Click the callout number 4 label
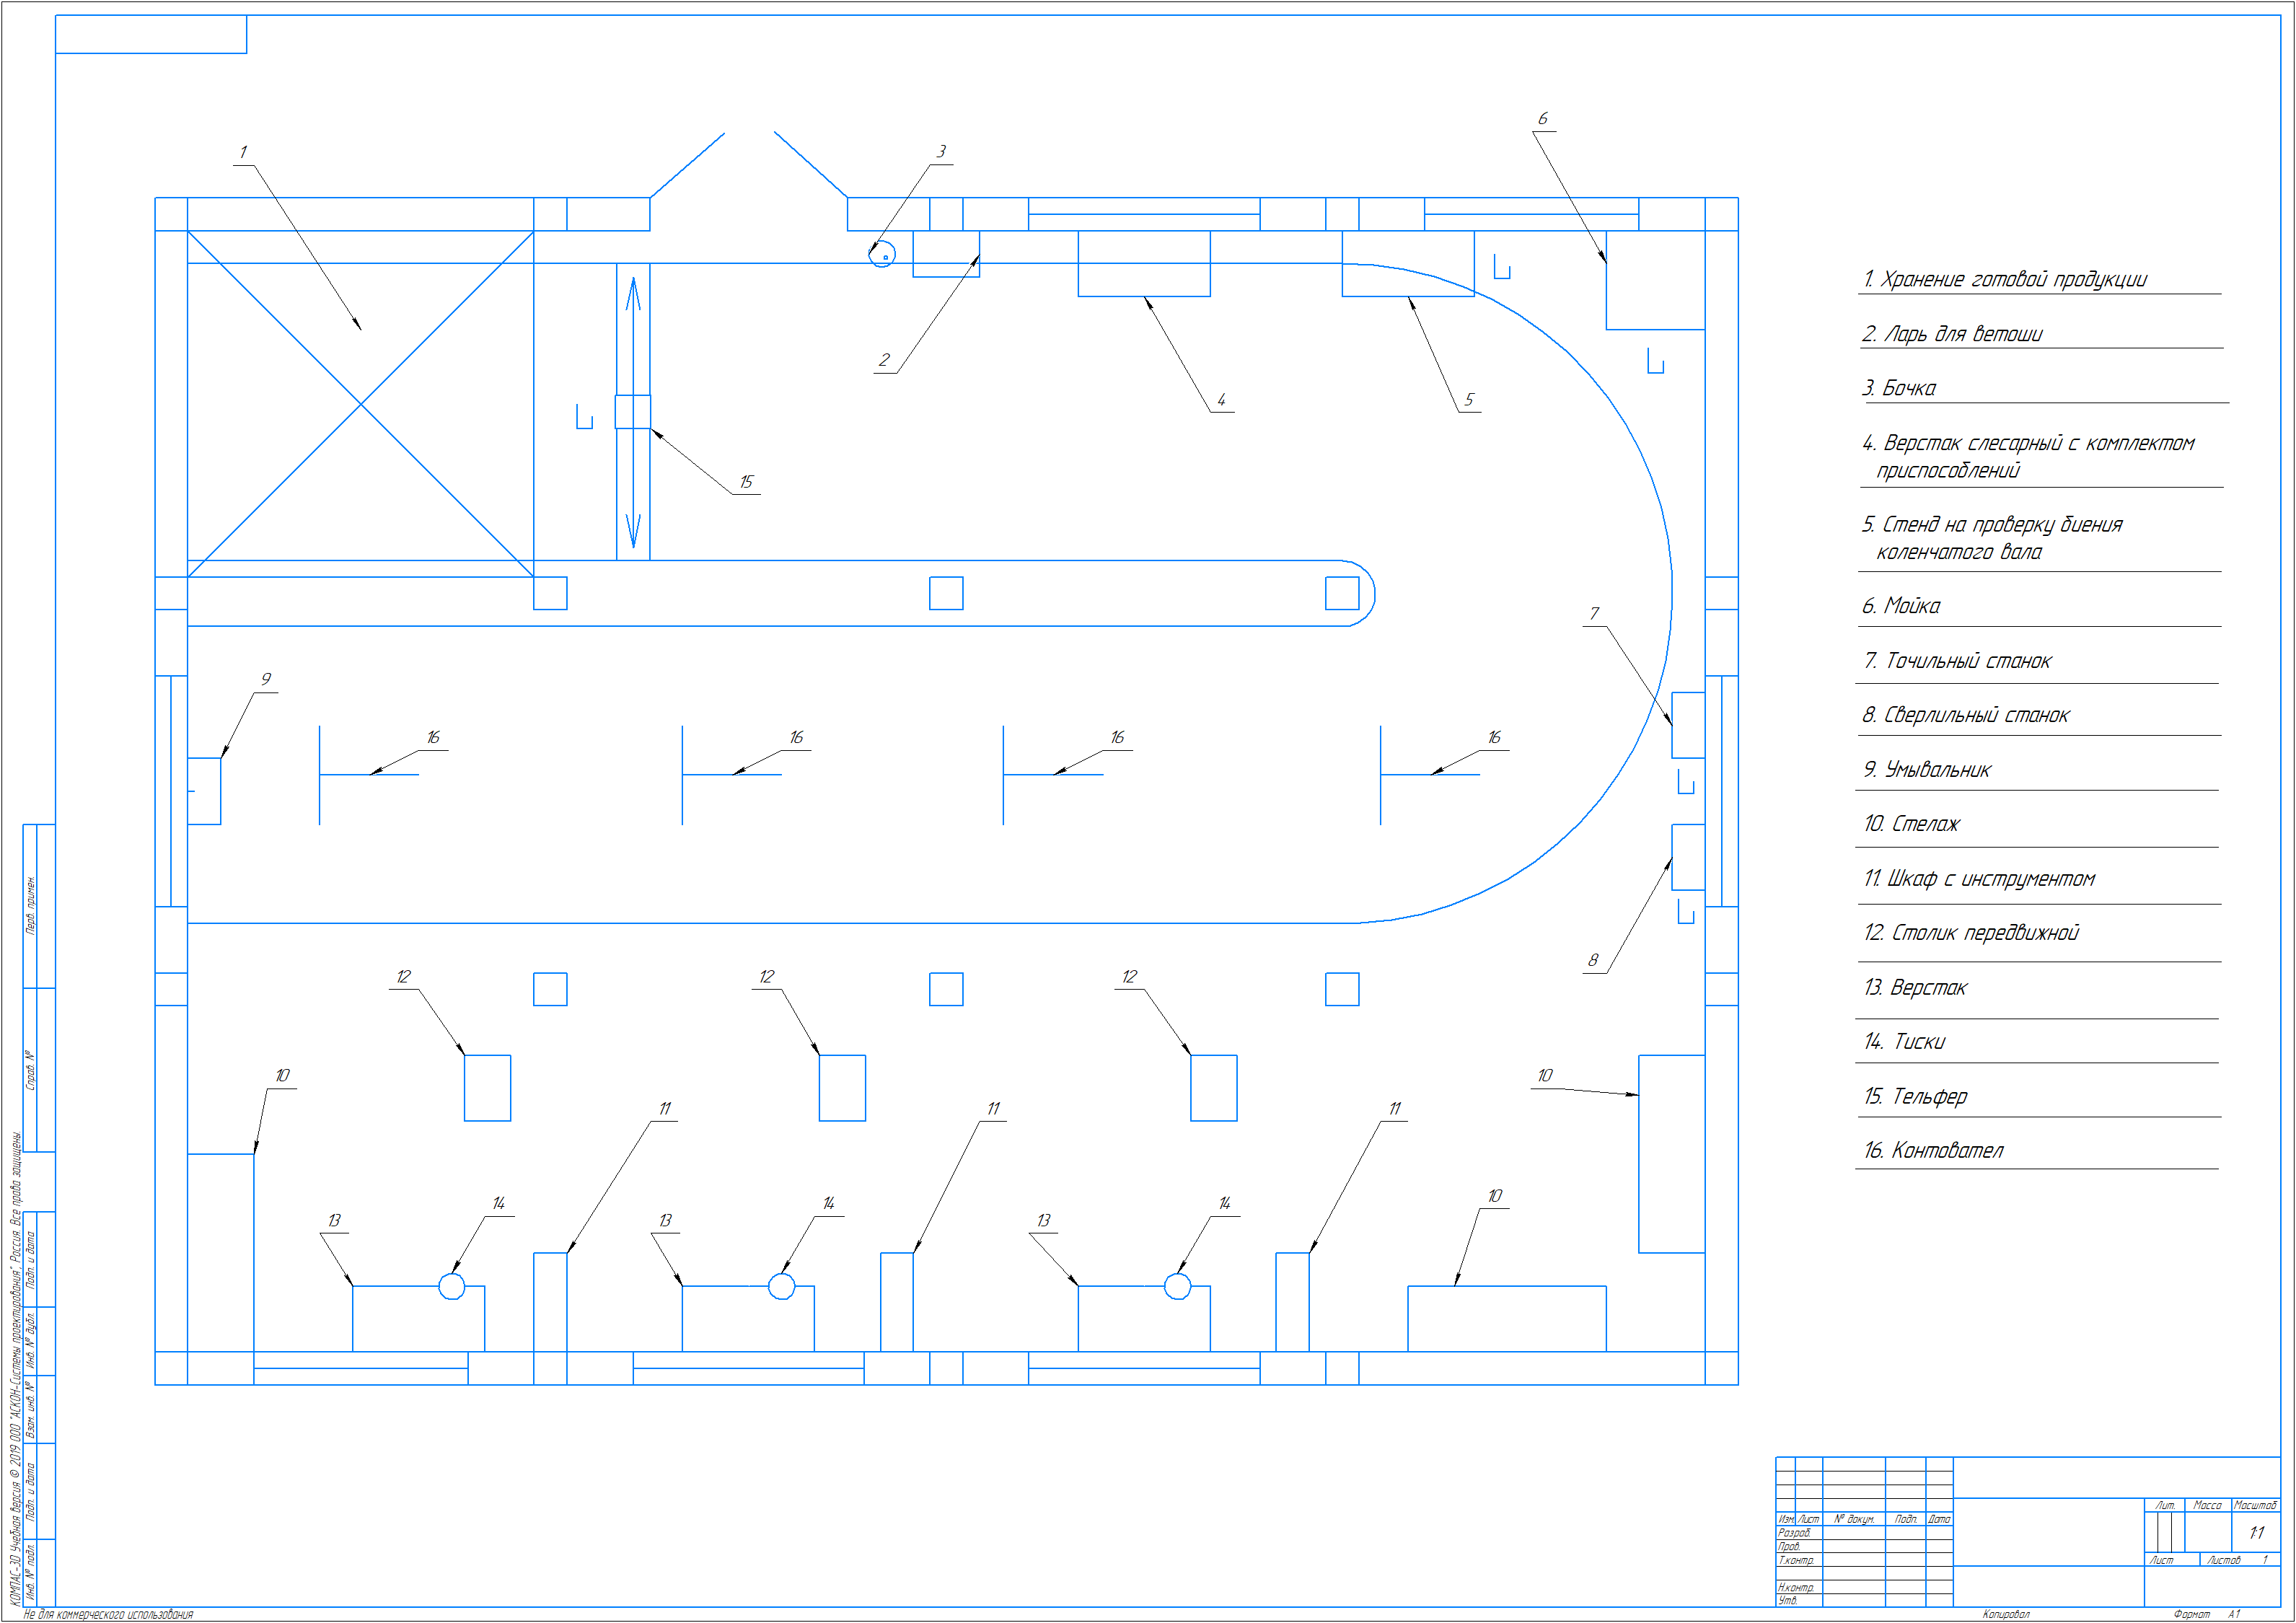 point(1221,400)
